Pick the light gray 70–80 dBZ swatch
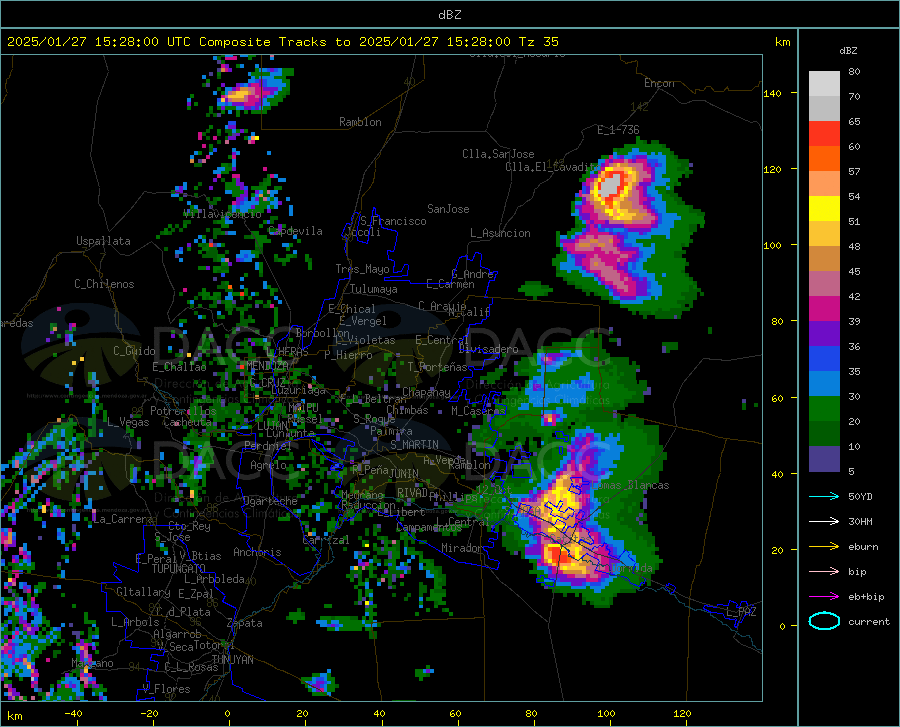Viewport: 900px width, 727px height. pos(824,84)
